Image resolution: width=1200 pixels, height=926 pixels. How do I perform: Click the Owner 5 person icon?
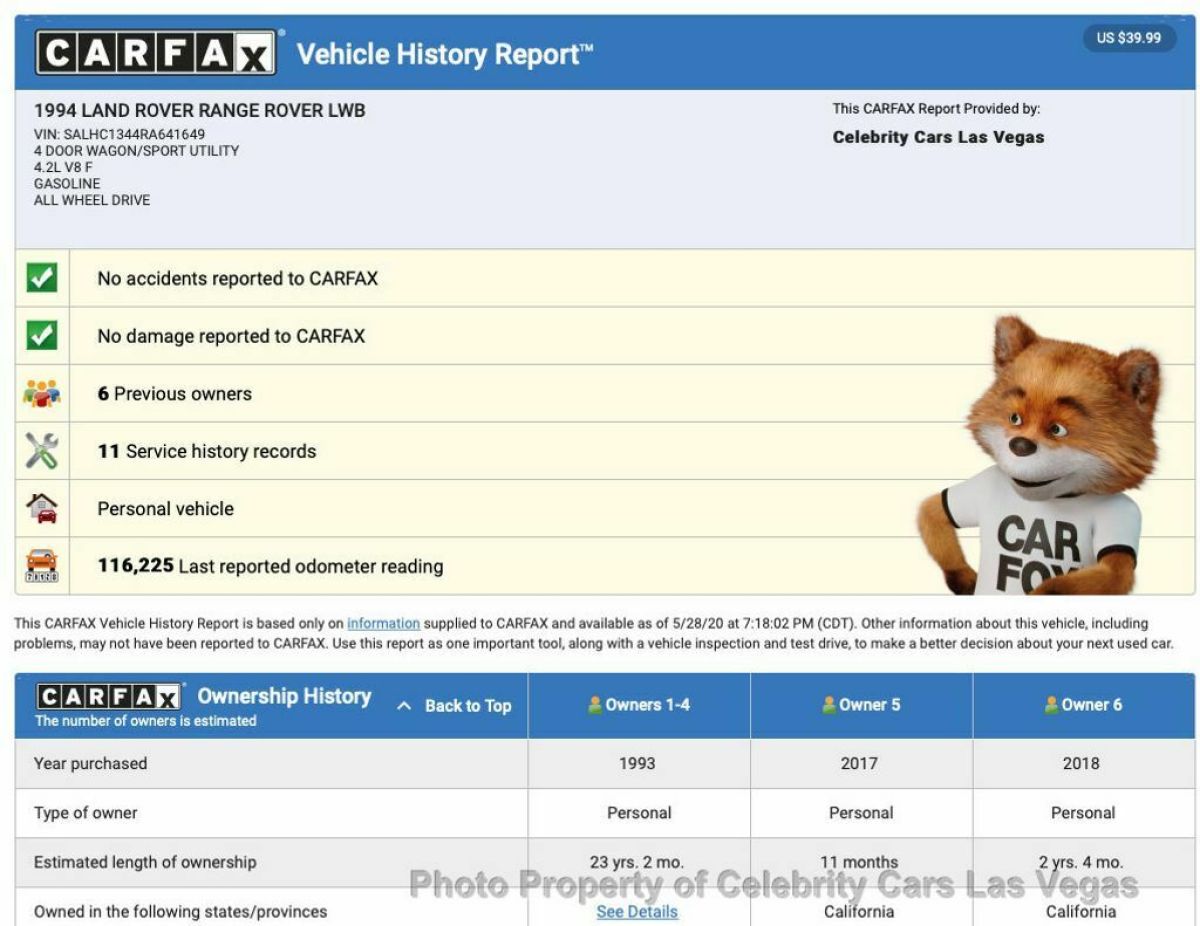(x=829, y=705)
